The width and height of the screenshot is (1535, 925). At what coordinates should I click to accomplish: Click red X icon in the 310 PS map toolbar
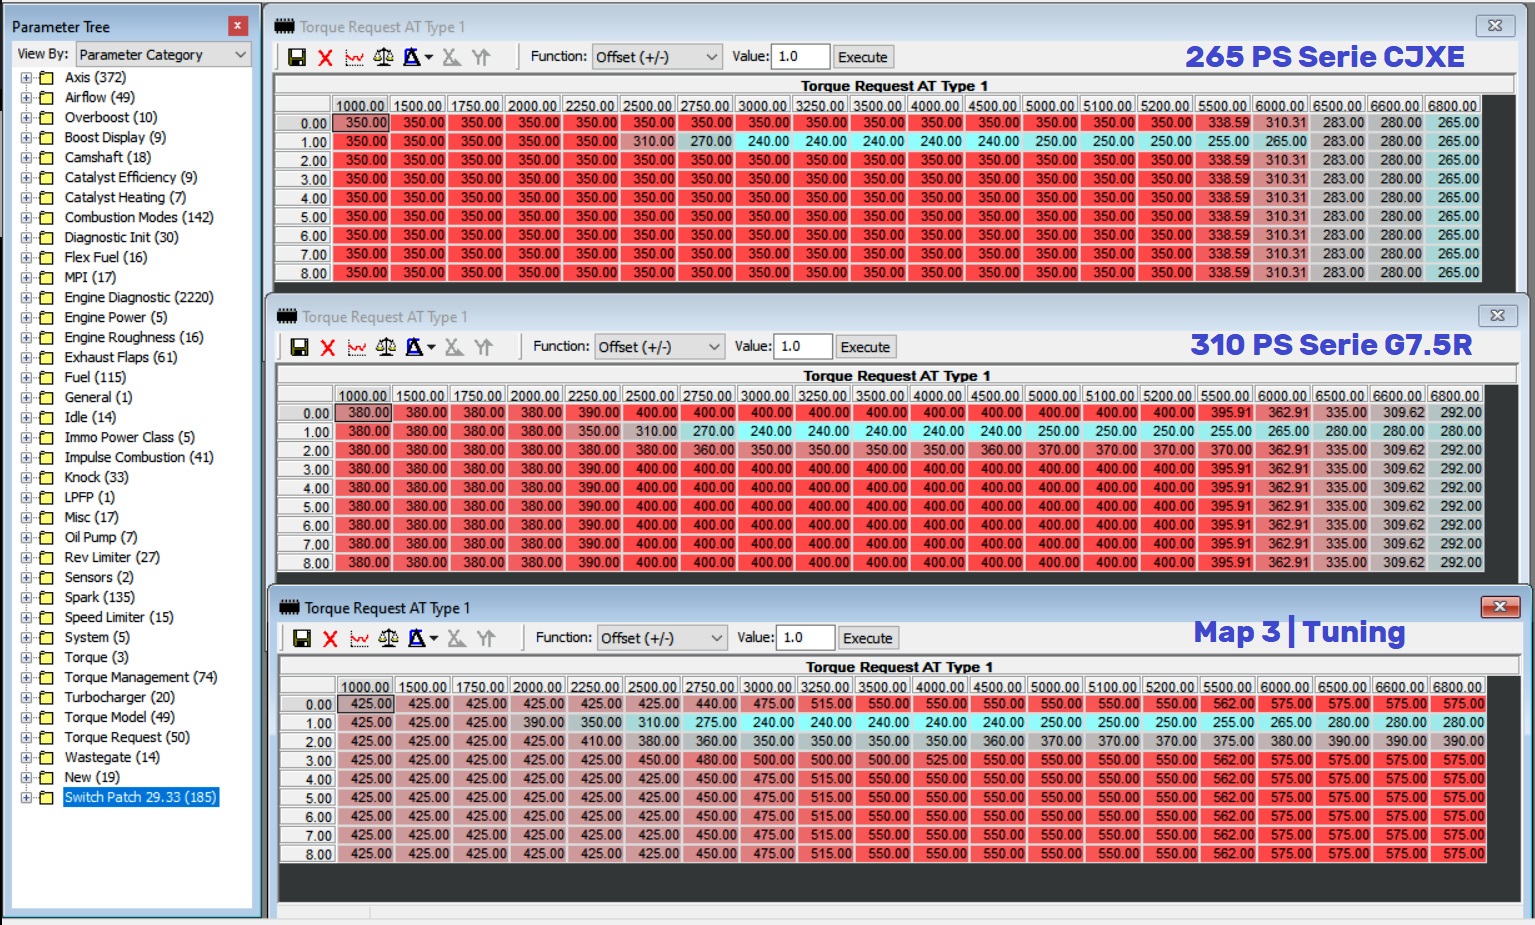pyautogui.click(x=328, y=348)
